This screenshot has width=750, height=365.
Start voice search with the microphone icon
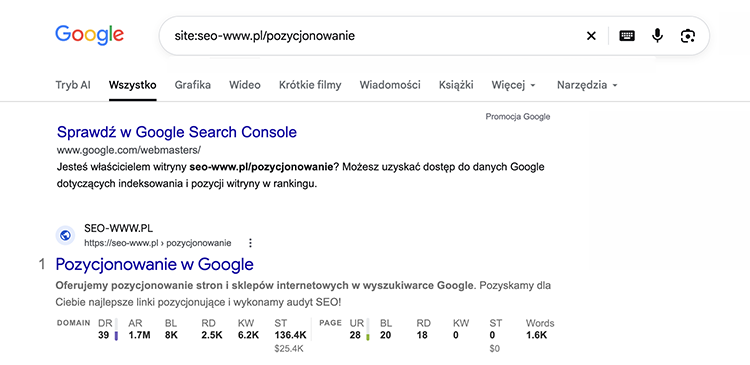(658, 36)
